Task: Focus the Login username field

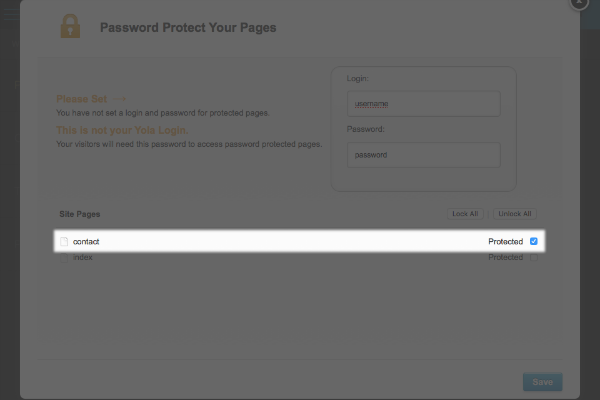Action: pyautogui.click(x=423, y=104)
